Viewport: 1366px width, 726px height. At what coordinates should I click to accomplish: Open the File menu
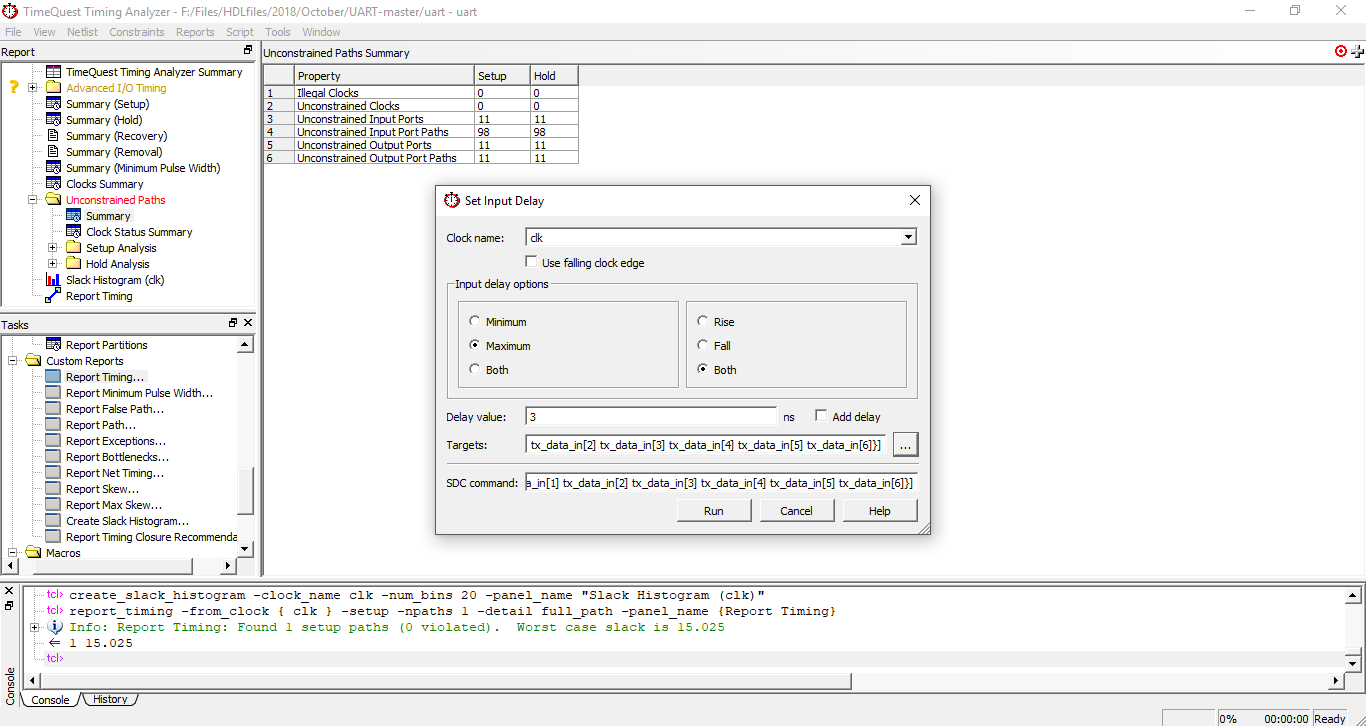click(13, 32)
